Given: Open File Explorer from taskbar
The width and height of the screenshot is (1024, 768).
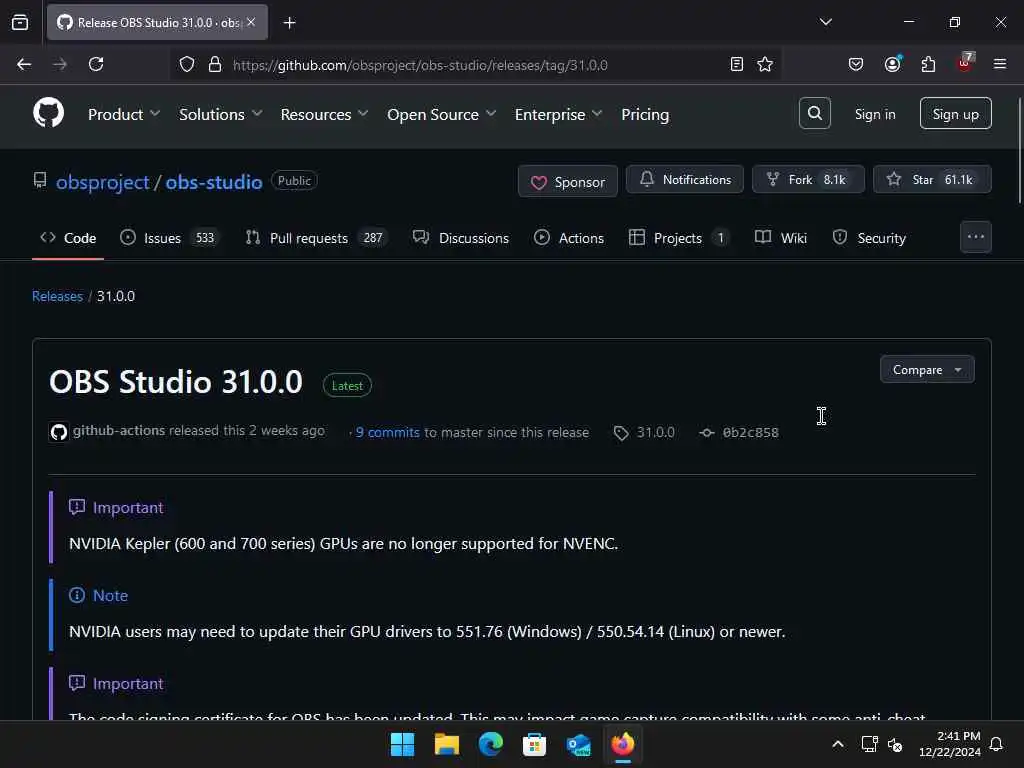Looking at the screenshot, I should [447, 744].
